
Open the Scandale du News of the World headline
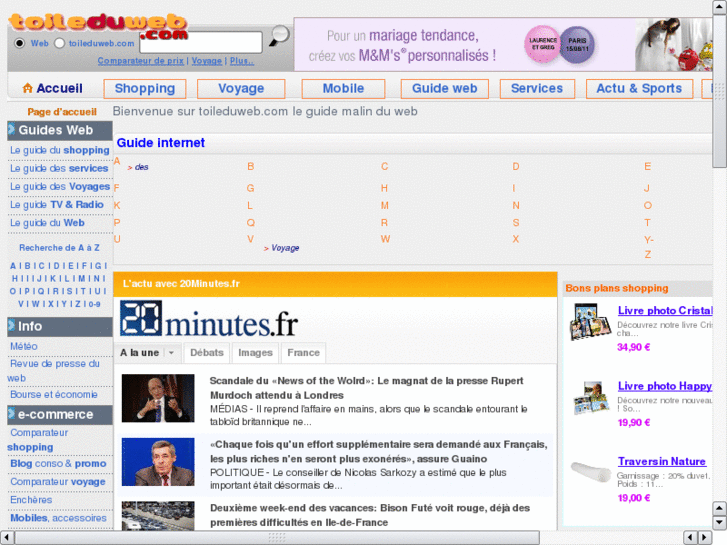(x=366, y=388)
